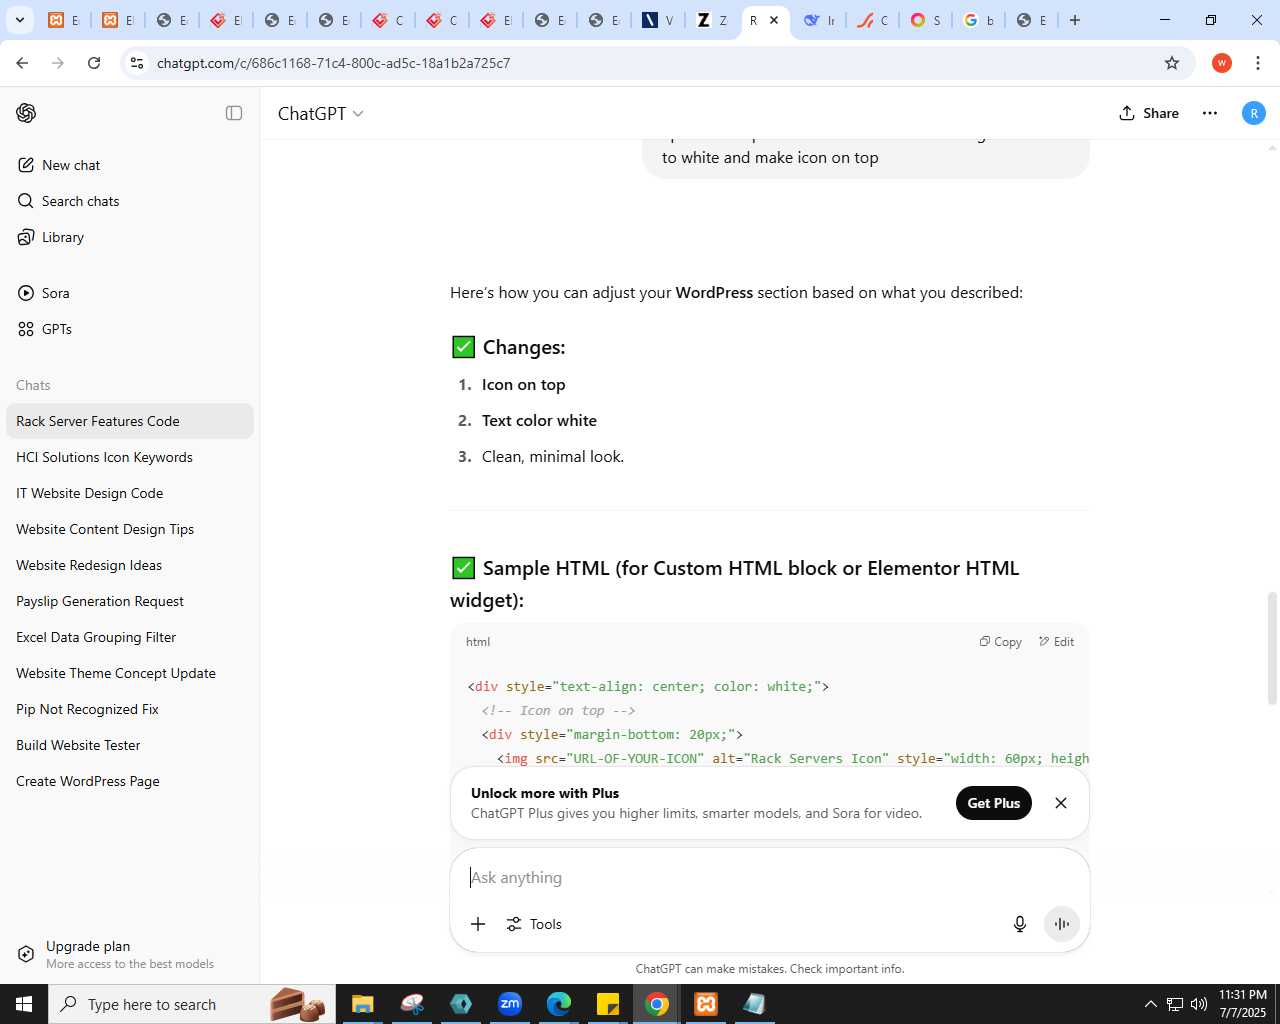
Task: Open Zoom from taskbar
Action: tap(510, 1004)
